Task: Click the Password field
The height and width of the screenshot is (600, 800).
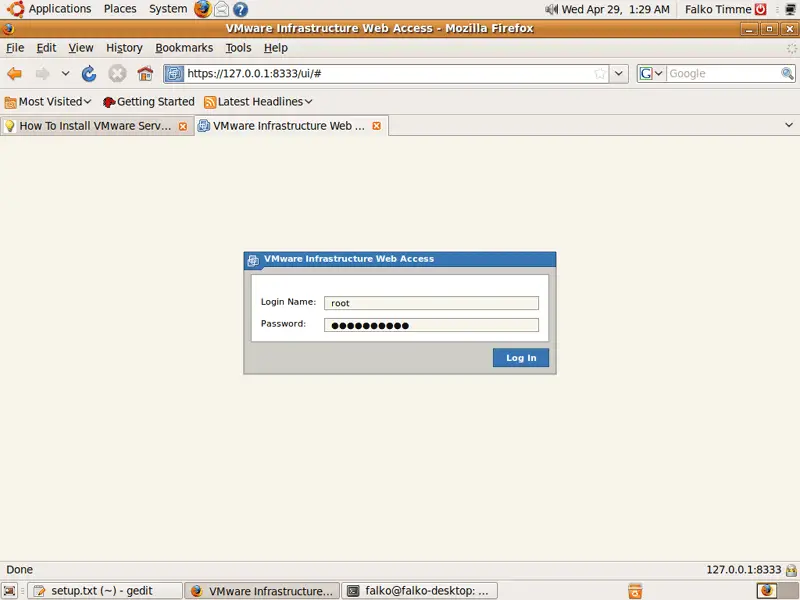Action: coord(431,325)
